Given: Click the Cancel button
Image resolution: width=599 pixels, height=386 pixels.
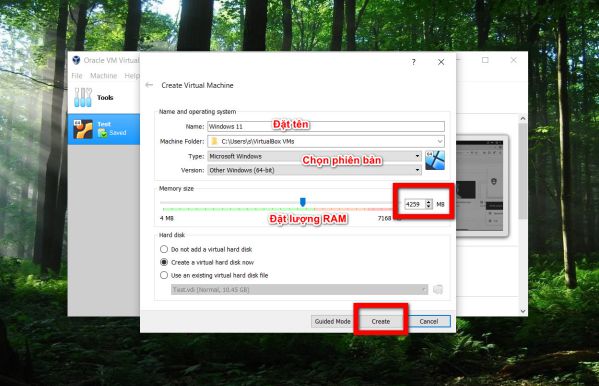Looking at the screenshot, I should tap(429, 321).
